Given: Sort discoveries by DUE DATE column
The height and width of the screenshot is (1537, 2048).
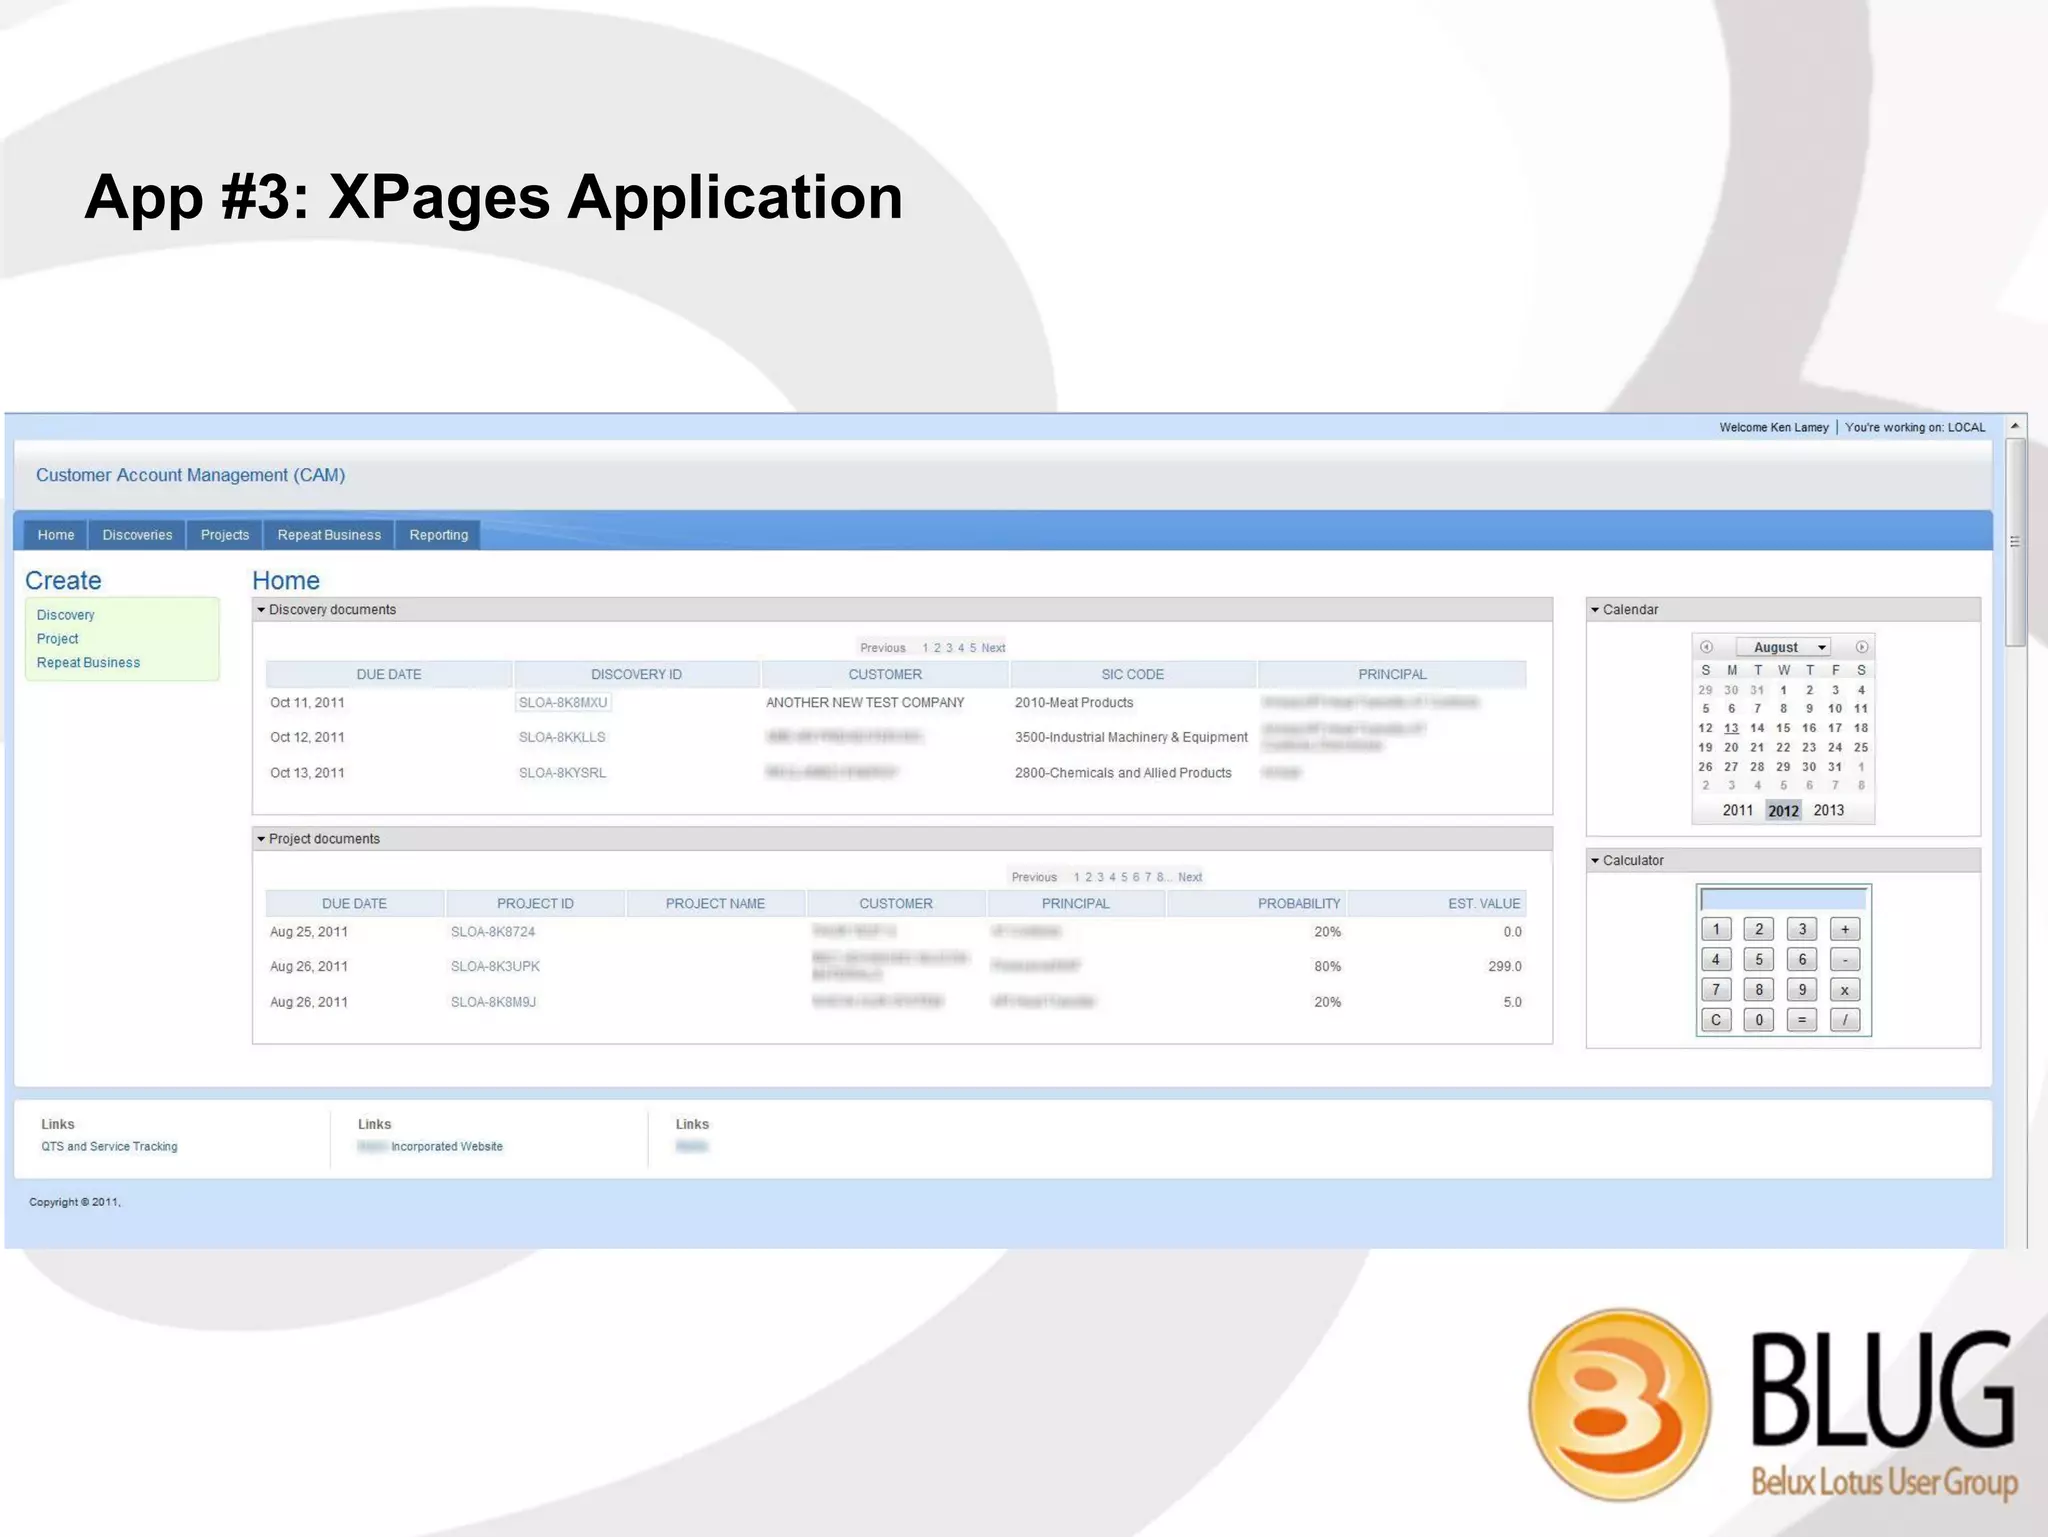Looking at the screenshot, I should pos(389,675).
